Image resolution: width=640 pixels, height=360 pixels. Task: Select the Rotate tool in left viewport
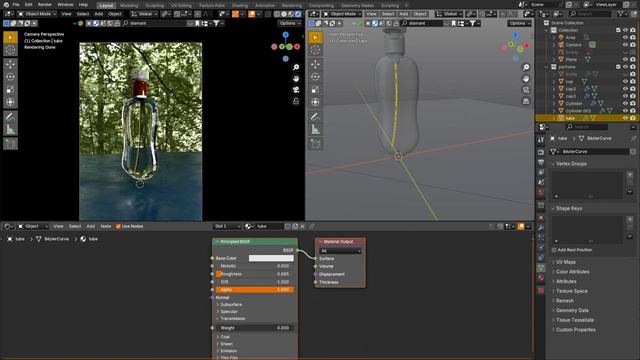(10, 77)
